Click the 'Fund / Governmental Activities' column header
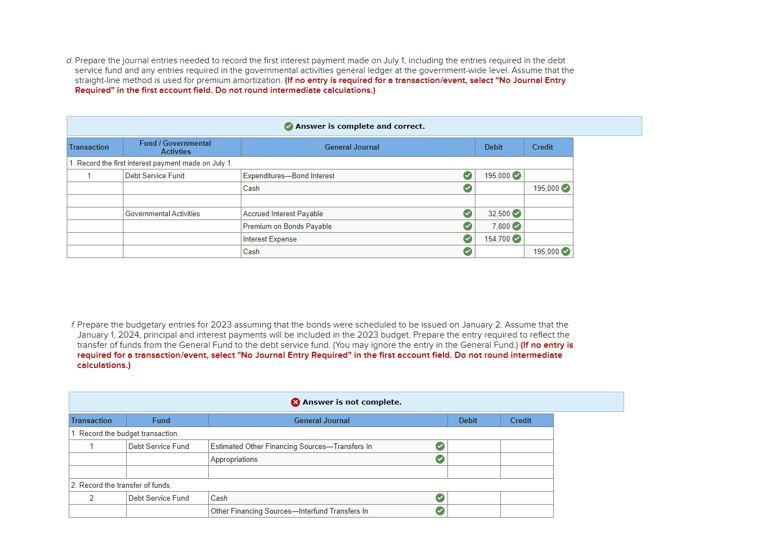The height and width of the screenshot is (555, 757). [x=182, y=147]
